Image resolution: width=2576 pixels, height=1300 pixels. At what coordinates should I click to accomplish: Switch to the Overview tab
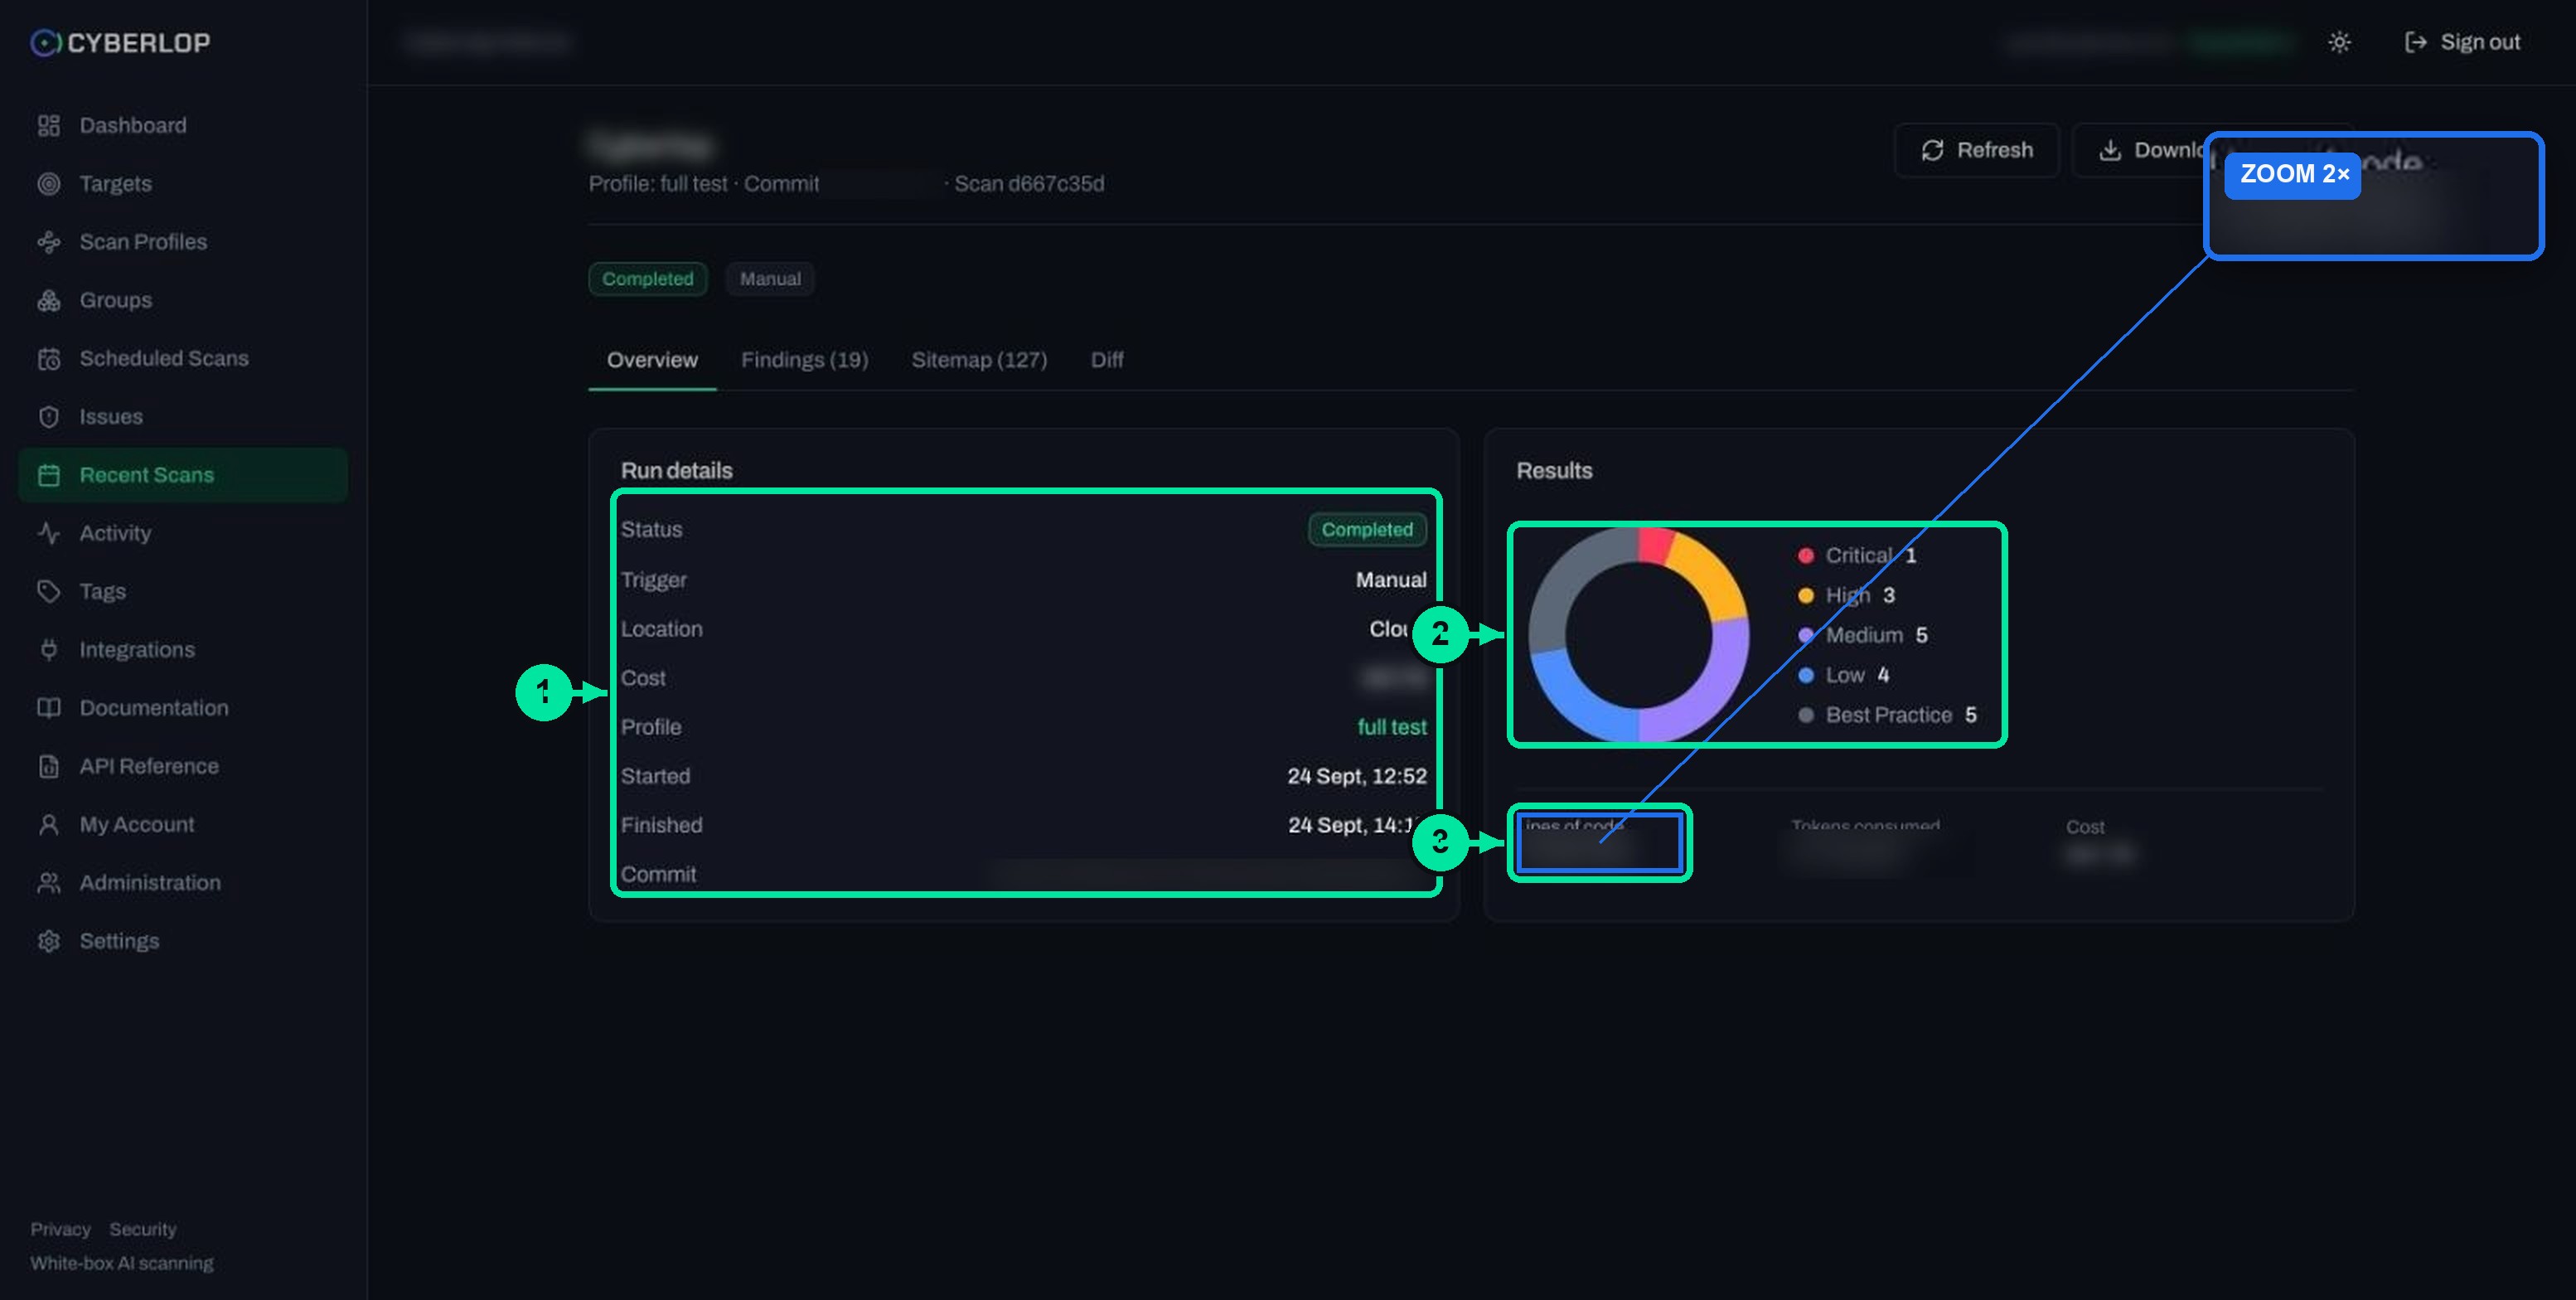coord(652,360)
